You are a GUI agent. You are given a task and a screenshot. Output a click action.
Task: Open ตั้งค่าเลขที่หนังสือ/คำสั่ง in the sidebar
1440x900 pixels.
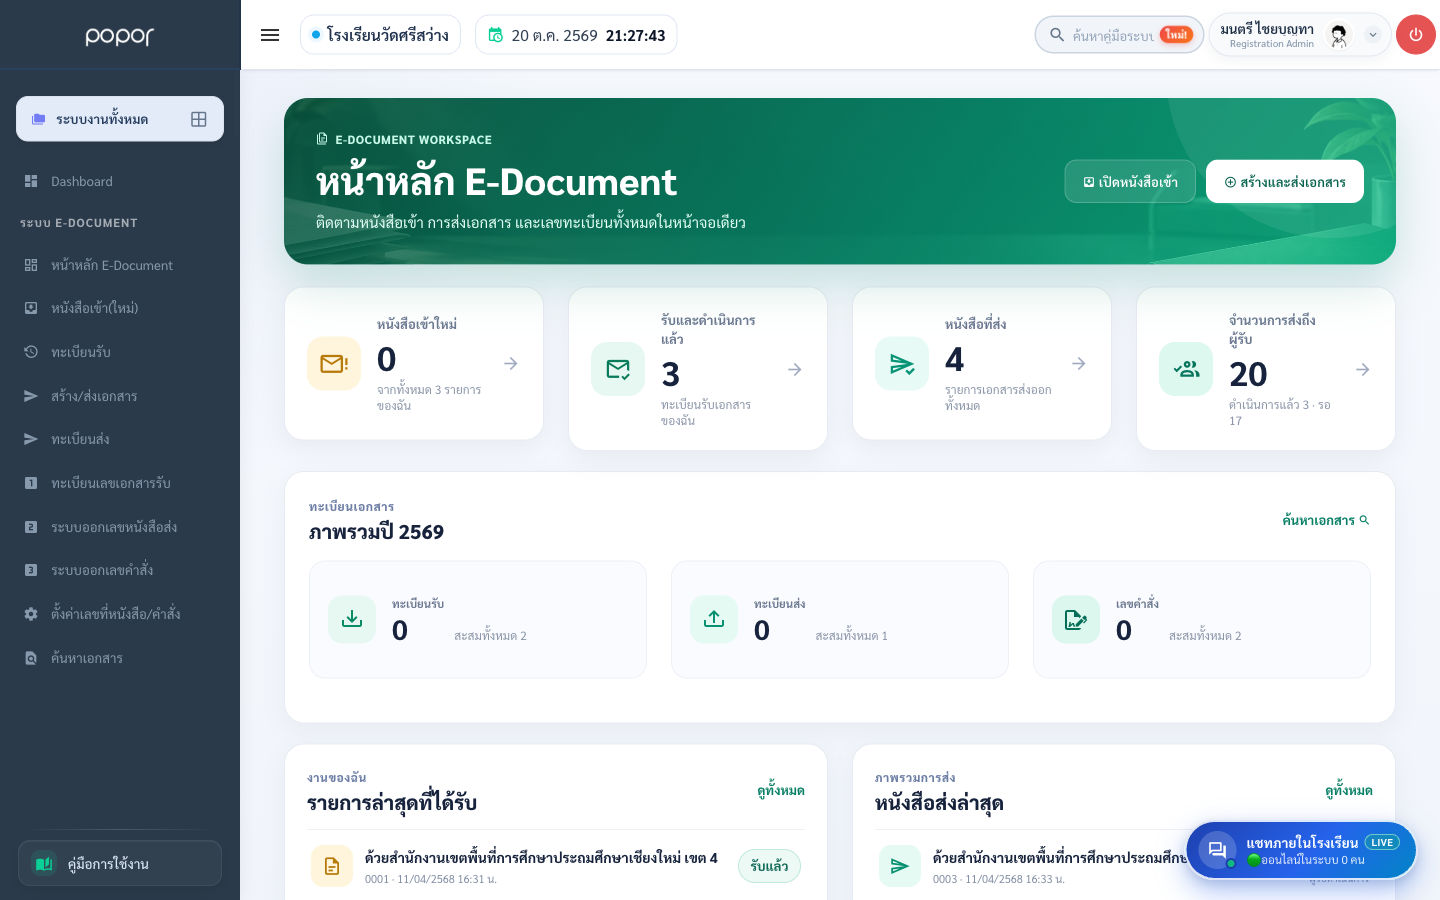click(x=120, y=614)
